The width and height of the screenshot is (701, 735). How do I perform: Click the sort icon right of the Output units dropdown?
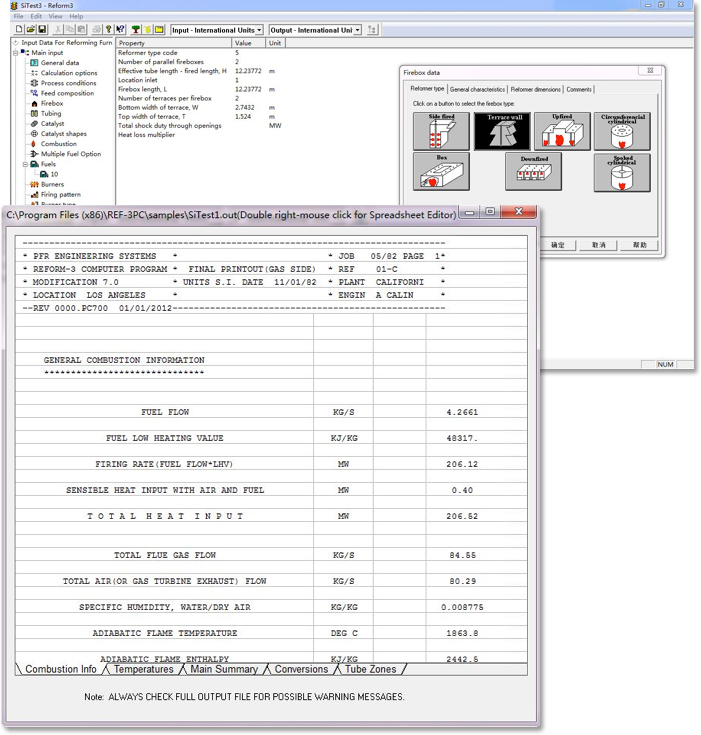(372, 30)
